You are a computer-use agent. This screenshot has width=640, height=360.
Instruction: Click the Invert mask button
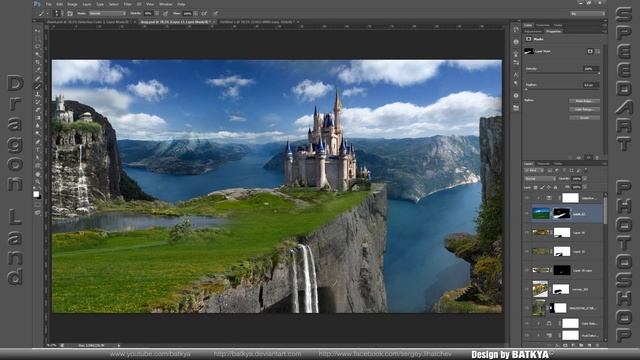pos(584,118)
